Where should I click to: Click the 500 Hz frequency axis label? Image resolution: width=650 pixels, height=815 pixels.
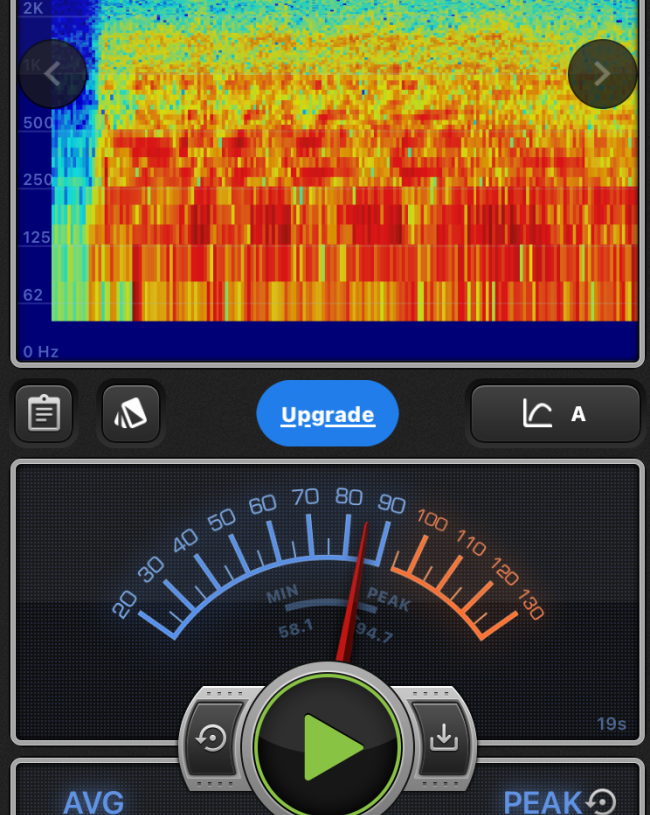coord(37,123)
